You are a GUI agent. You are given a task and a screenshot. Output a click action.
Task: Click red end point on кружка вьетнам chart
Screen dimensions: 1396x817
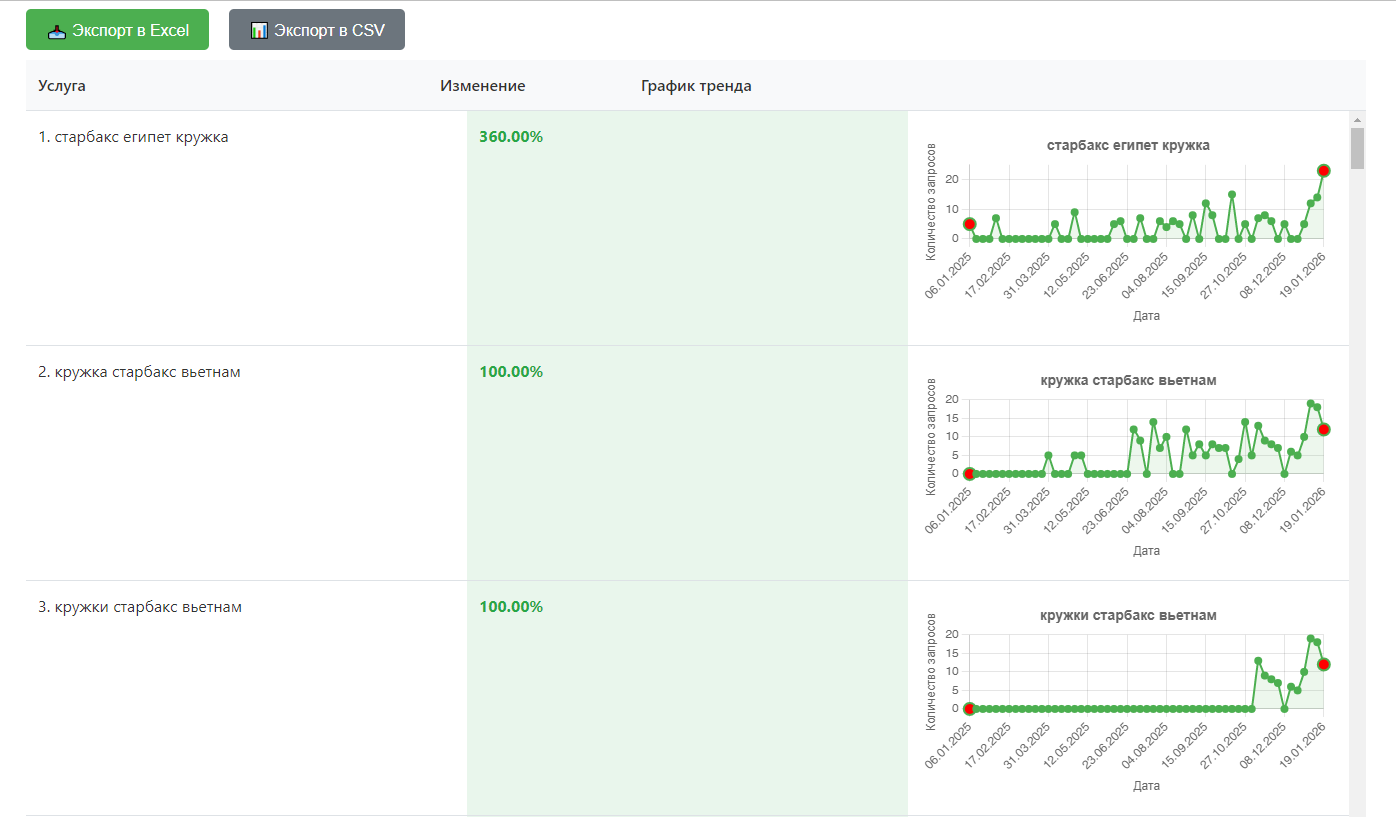(1323, 429)
